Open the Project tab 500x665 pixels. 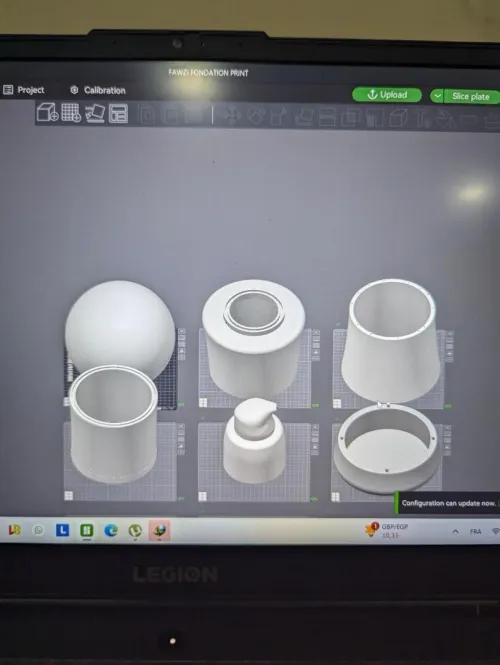point(24,90)
